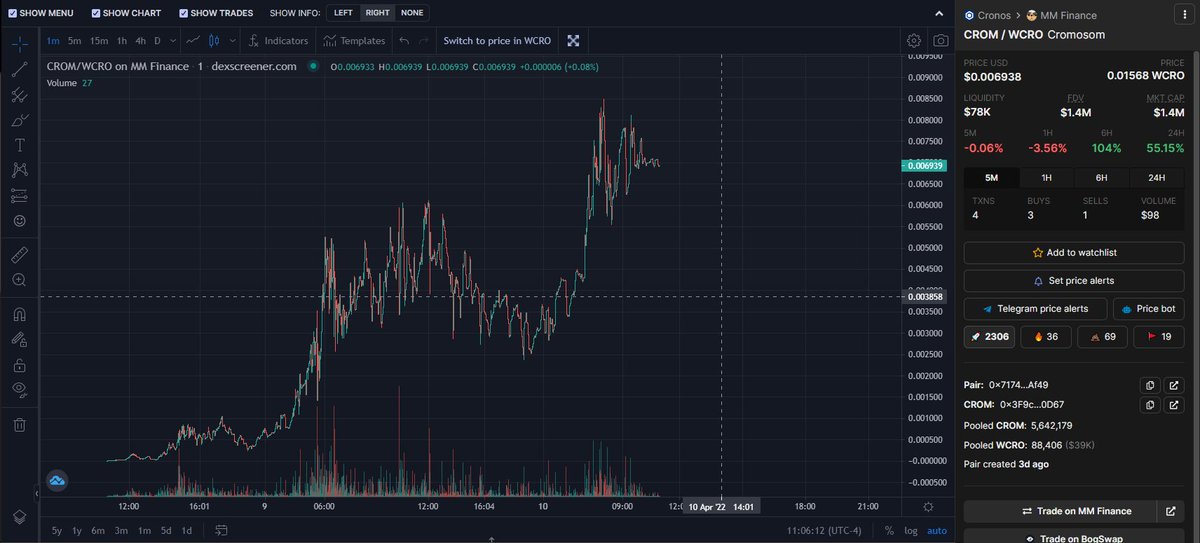Toggle log scale on price axis
Screen dimensions: 1200x543
910,530
